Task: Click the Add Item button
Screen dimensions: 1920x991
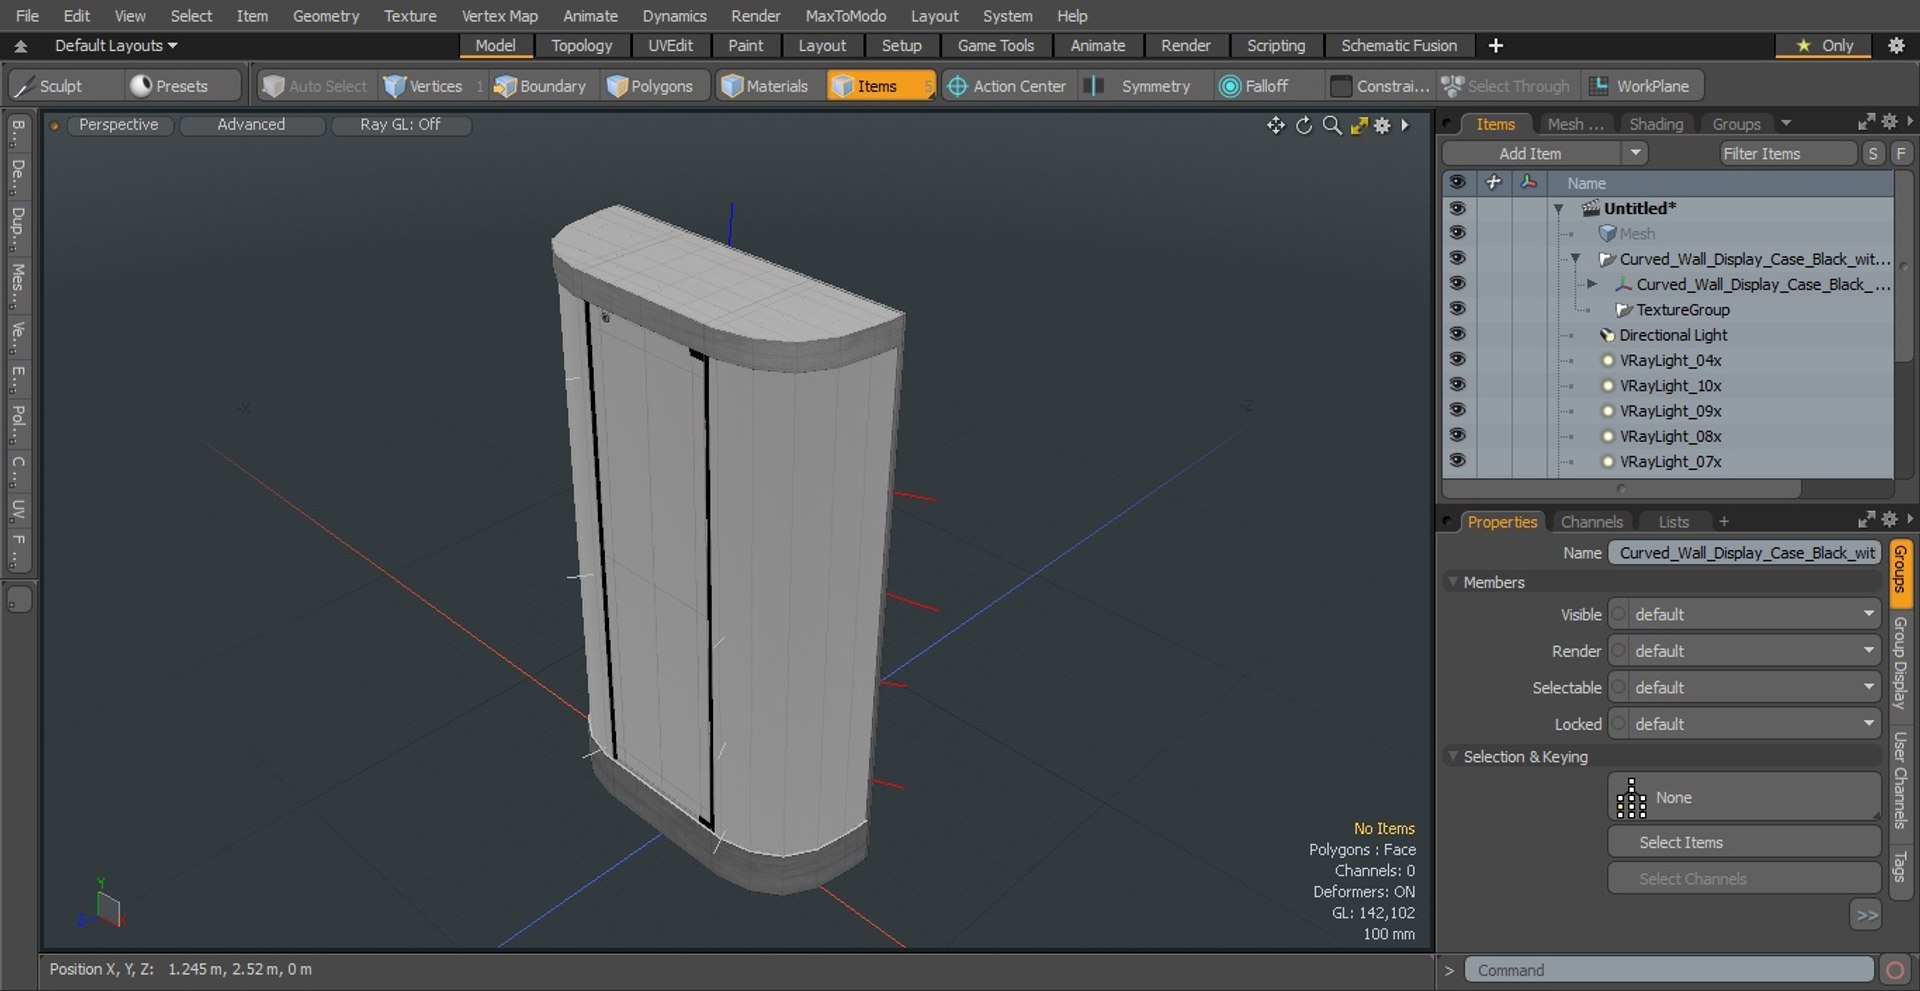Action: [x=1530, y=154]
